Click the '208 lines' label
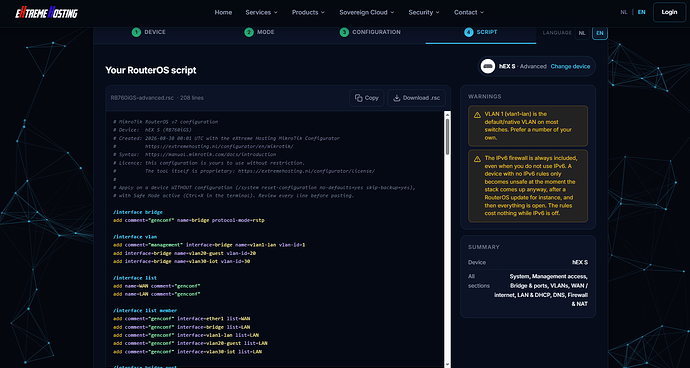 click(192, 98)
